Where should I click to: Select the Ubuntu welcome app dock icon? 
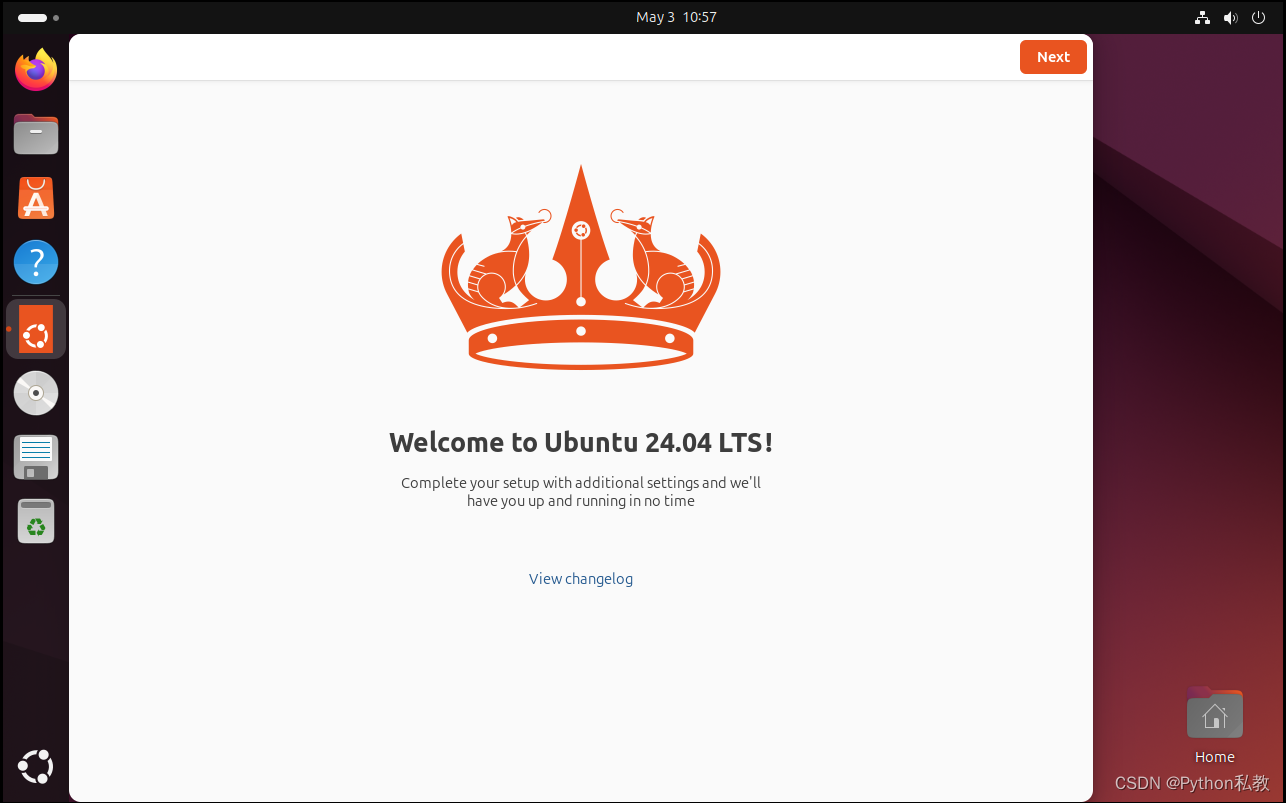36,329
